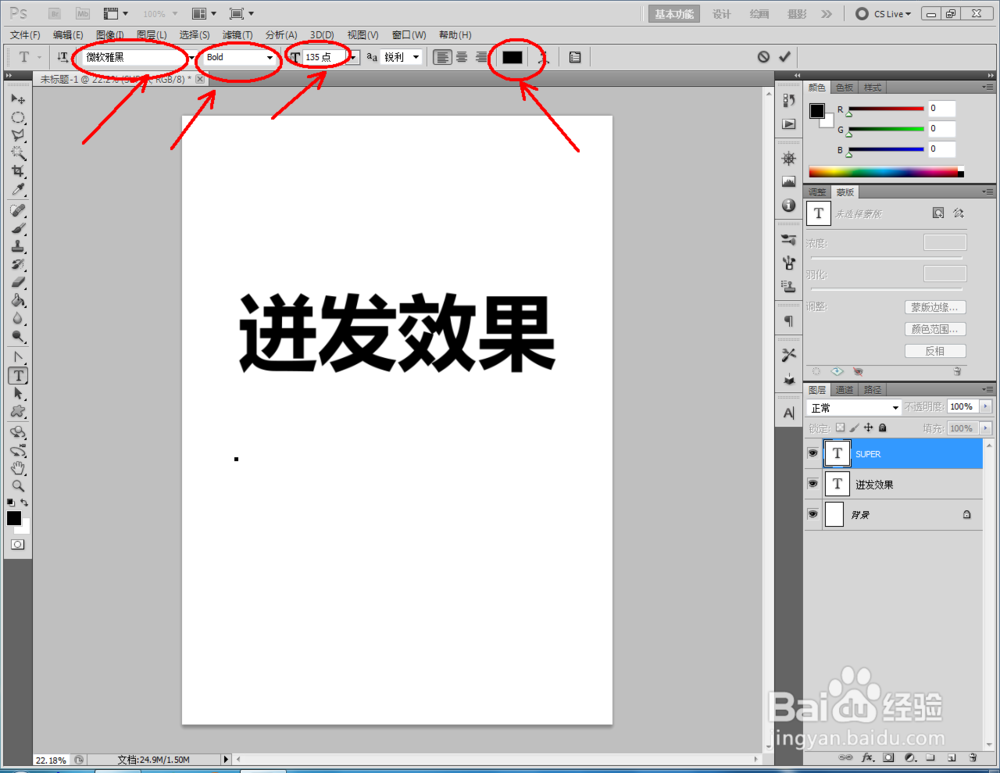This screenshot has height=773, width=1000.
Task: Select the Pen tool
Action: (x=18, y=357)
